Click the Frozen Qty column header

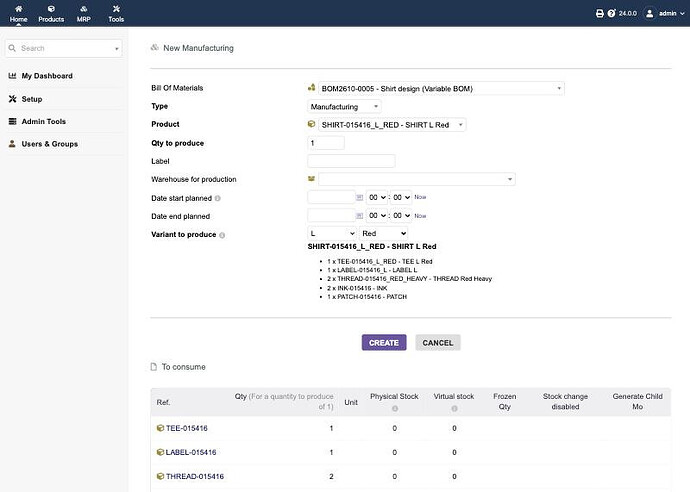(x=504, y=401)
